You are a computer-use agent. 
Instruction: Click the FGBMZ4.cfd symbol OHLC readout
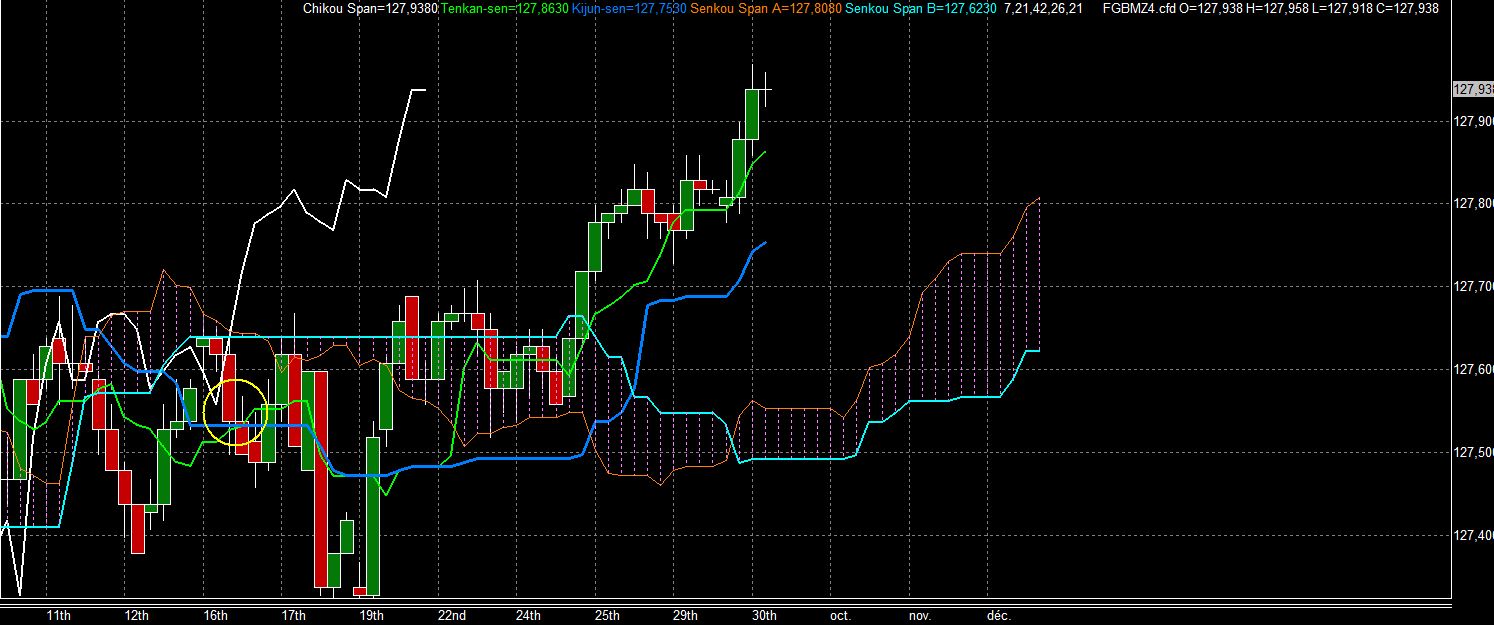(1270, 8)
